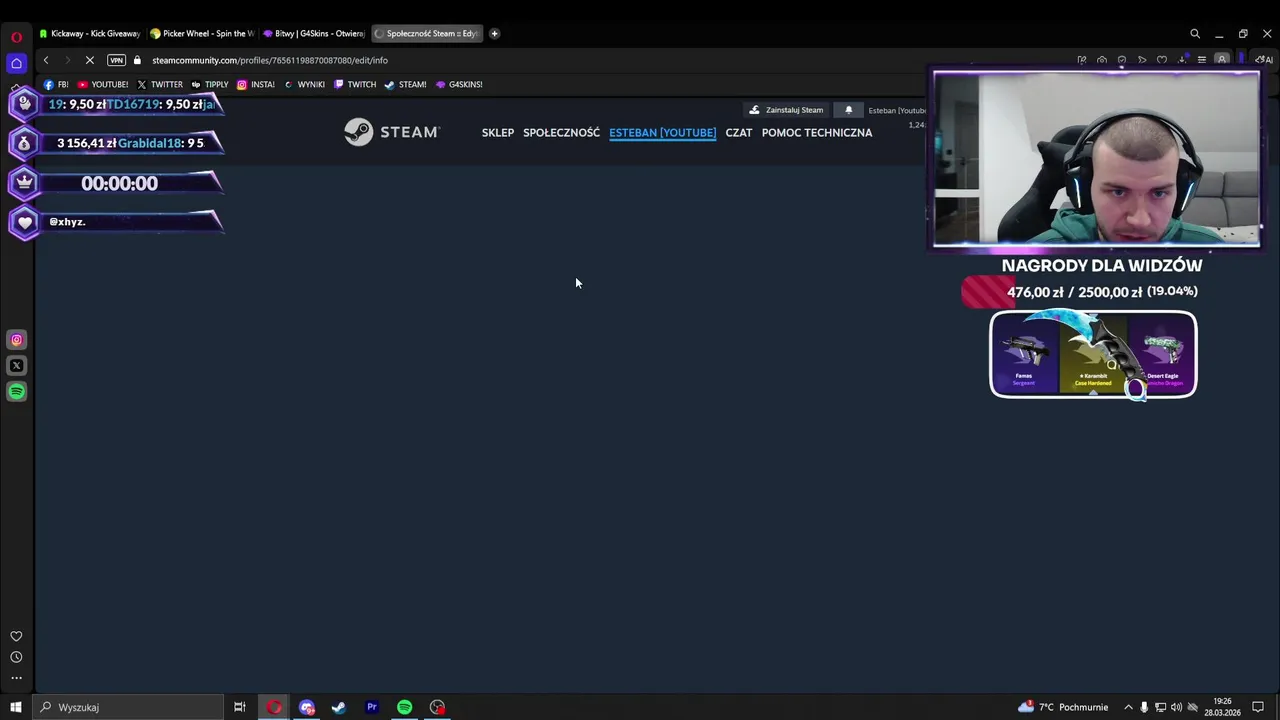
Task: Open TWITCH bookmark
Action: click(x=355, y=84)
